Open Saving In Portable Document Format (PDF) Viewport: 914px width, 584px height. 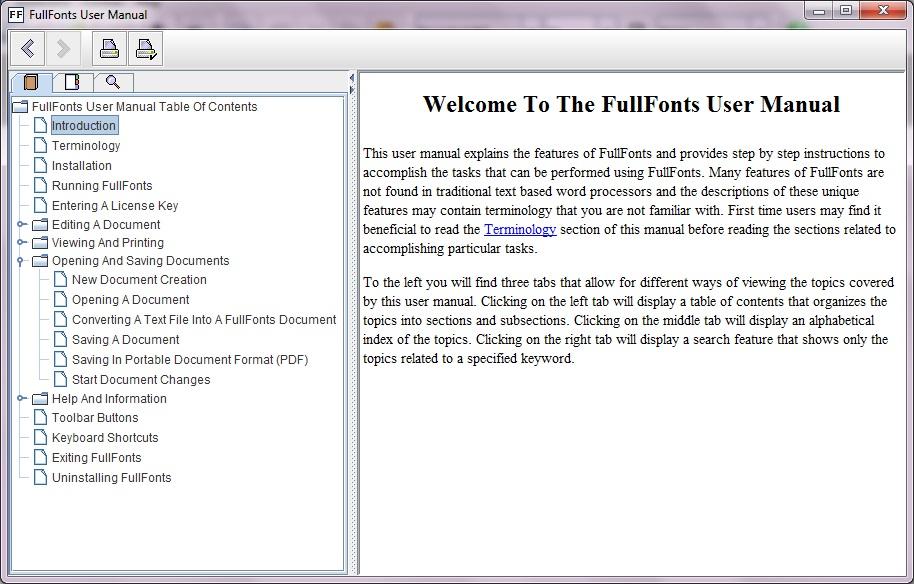click(190, 360)
